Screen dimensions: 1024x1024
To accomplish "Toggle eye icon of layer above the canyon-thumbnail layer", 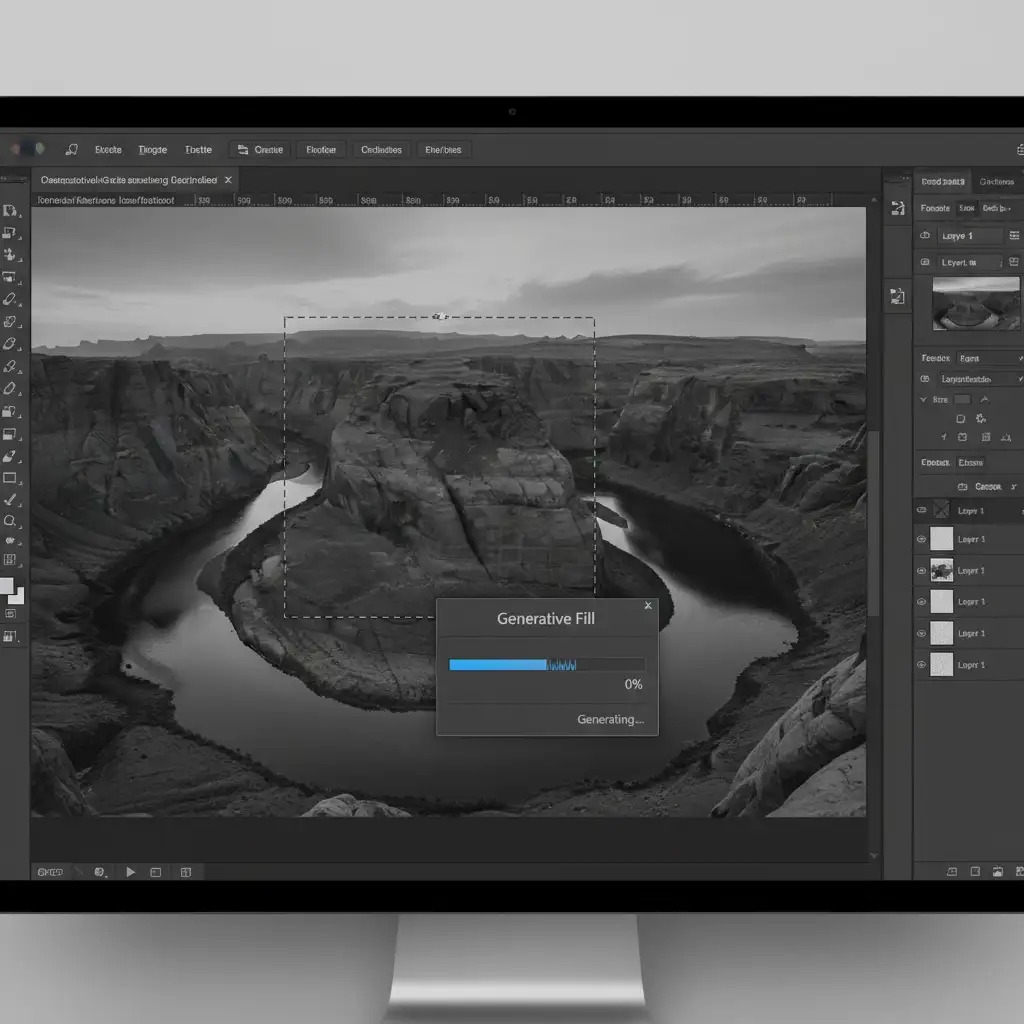I will point(922,540).
